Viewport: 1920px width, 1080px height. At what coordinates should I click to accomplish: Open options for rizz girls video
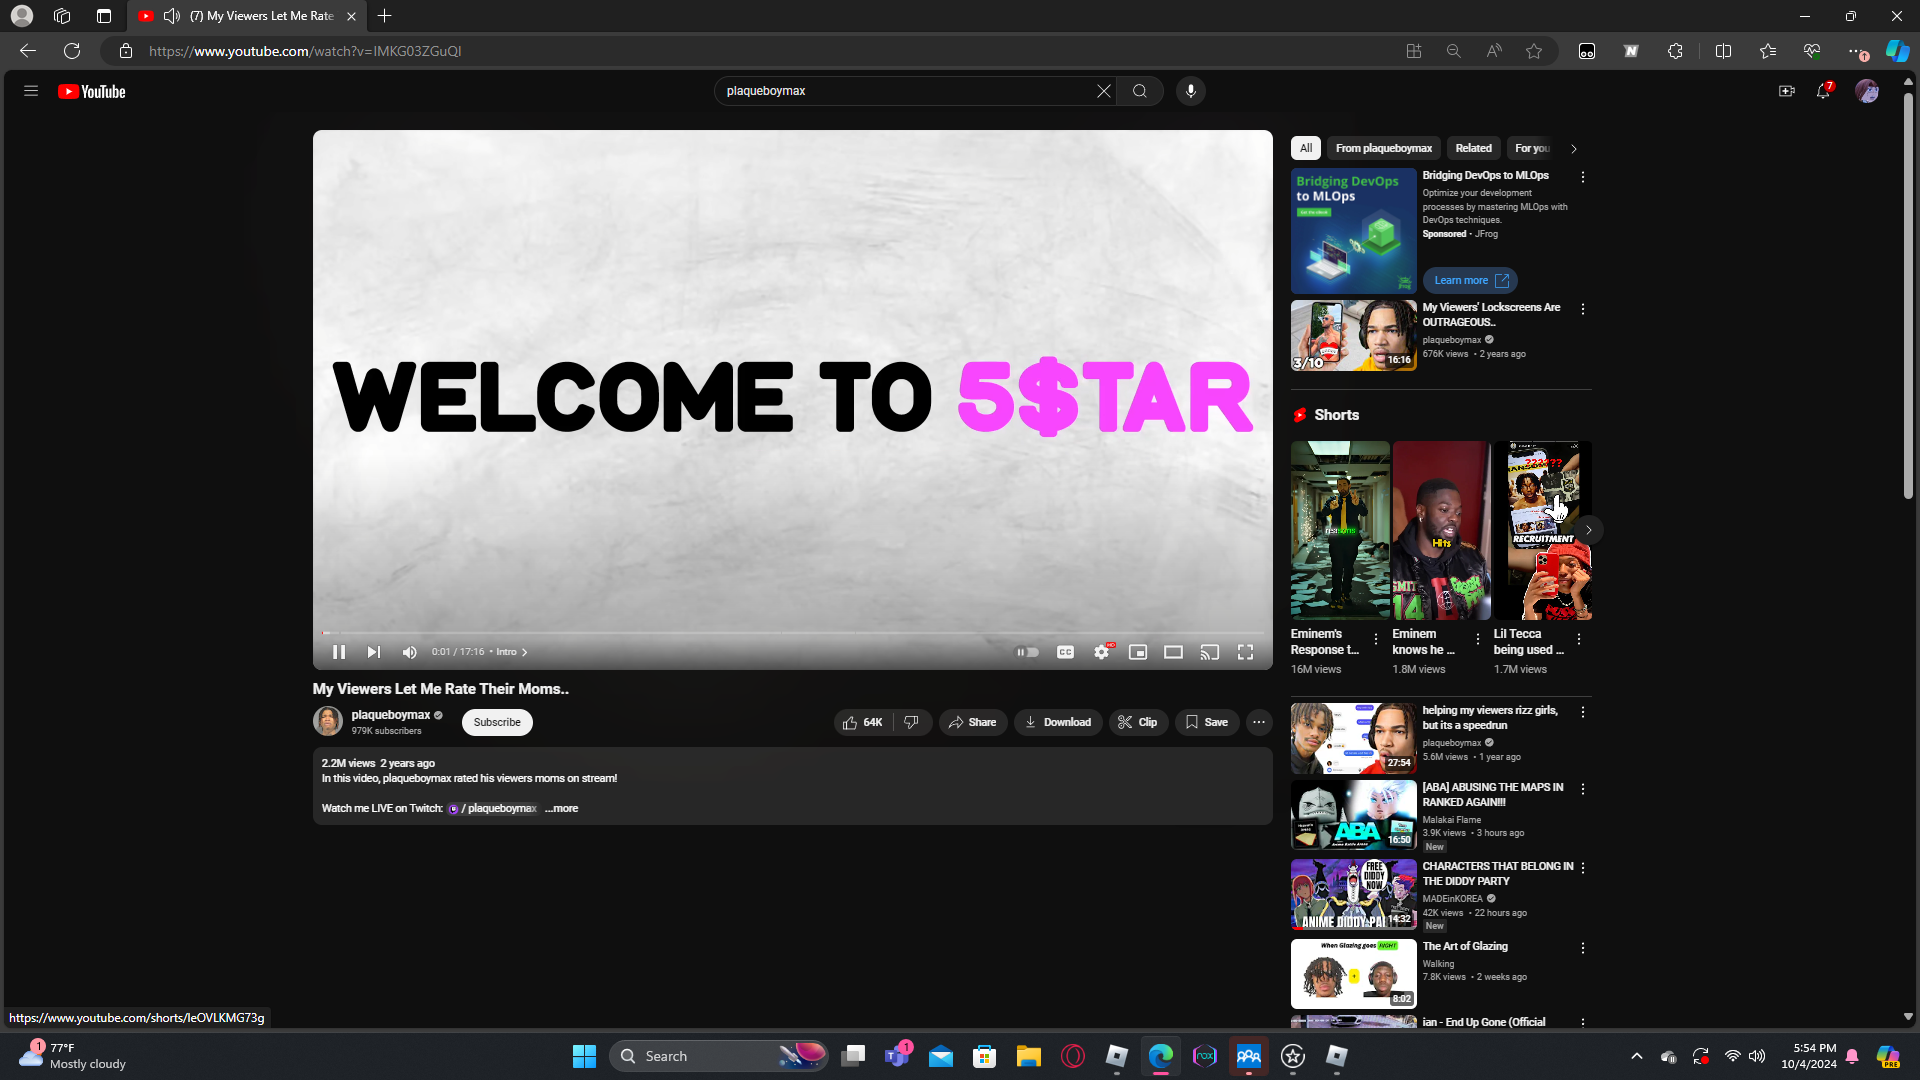1583,712
